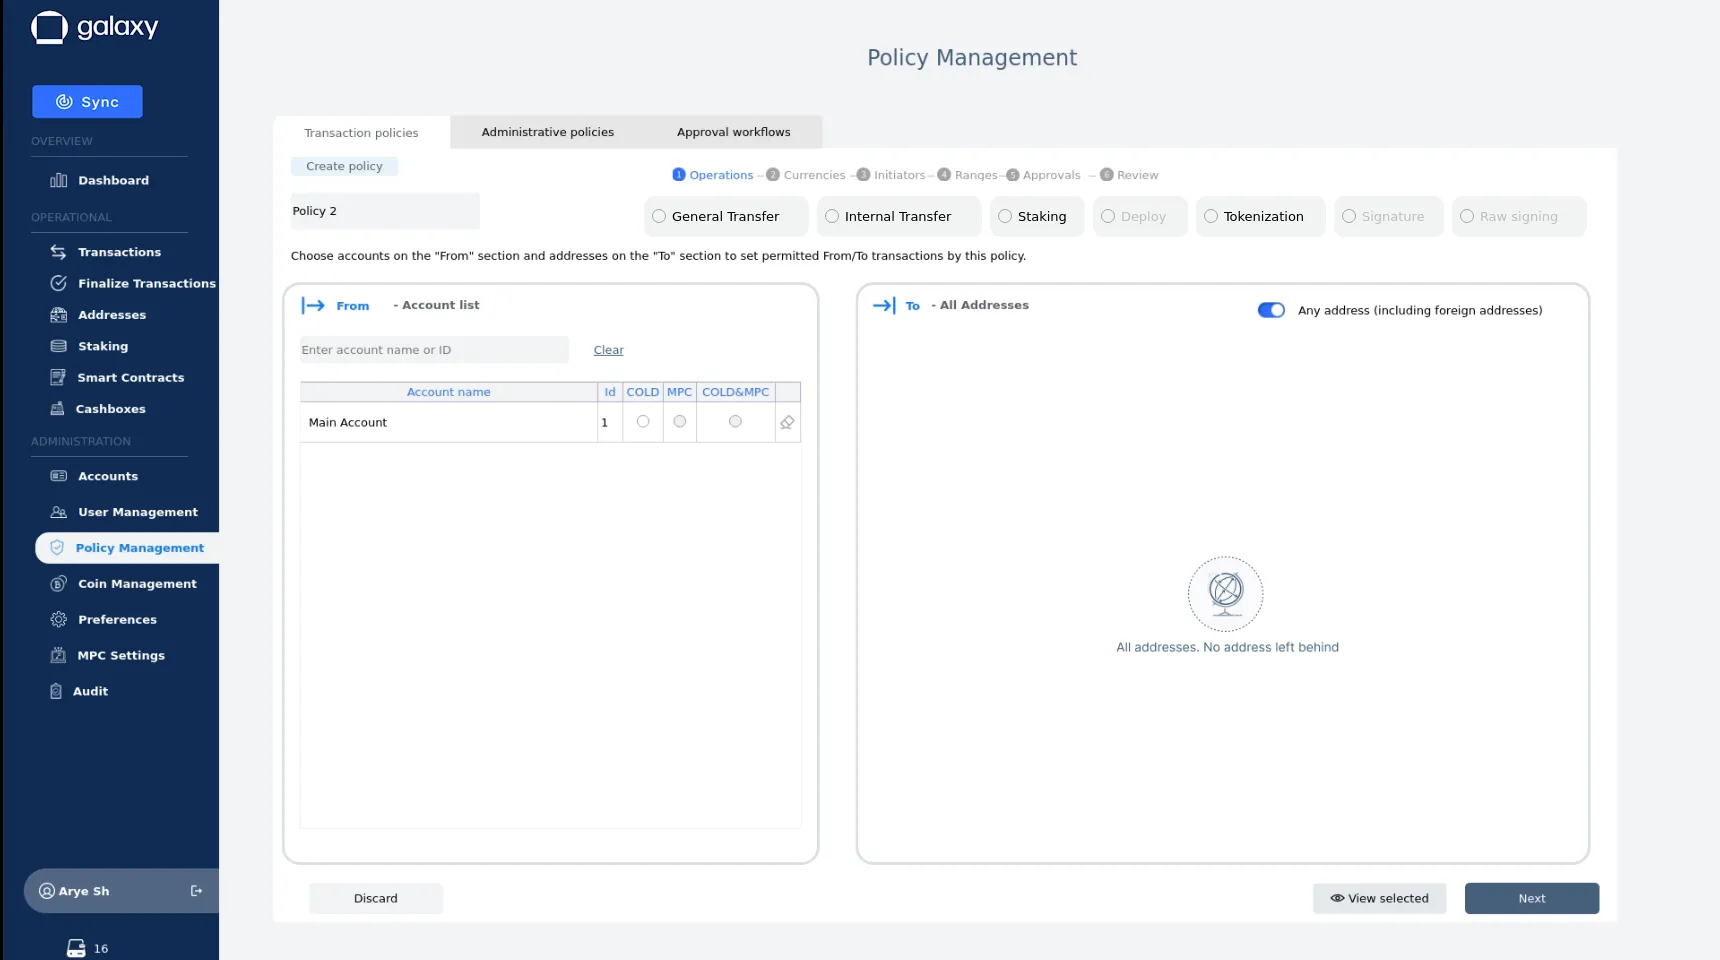
Task: Click the View selected button
Action: pos(1379,898)
